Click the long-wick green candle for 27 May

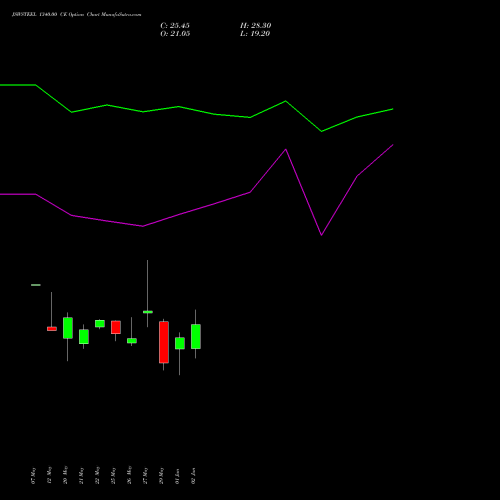[148, 312]
